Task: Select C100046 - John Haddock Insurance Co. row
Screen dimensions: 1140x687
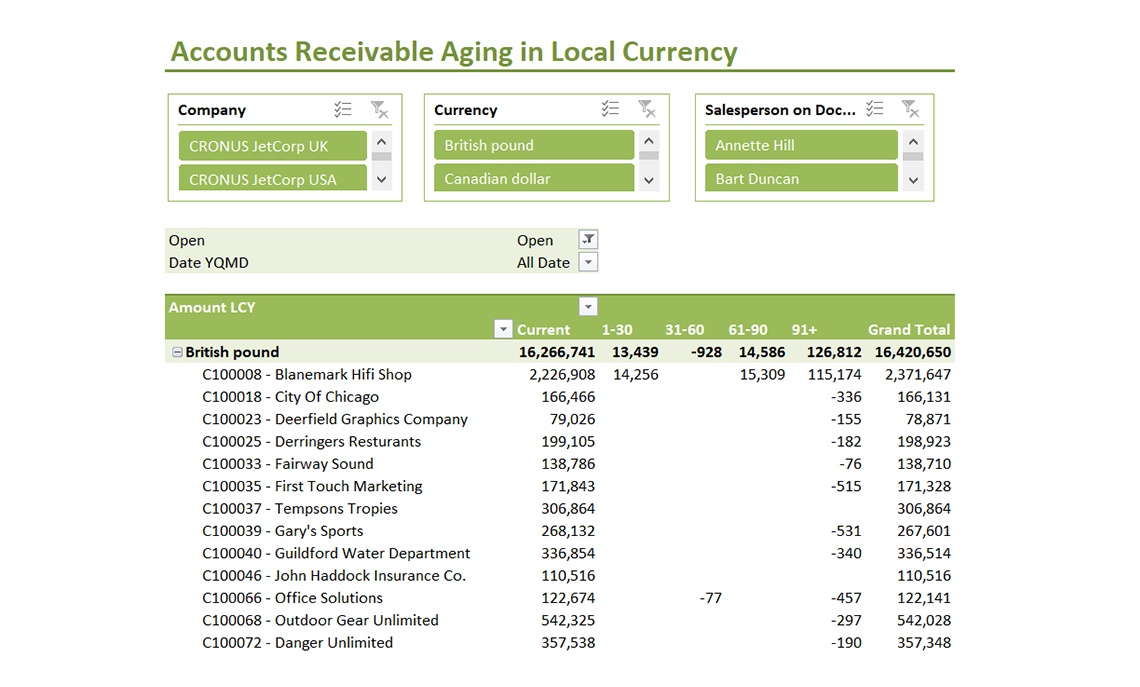Action: [x=560, y=576]
